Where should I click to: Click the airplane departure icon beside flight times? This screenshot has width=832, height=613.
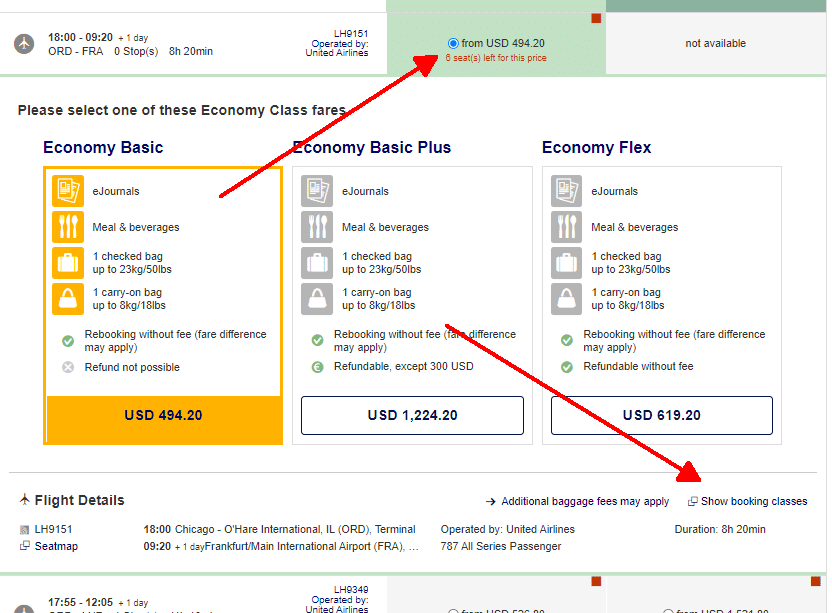pyautogui.click(x=22, y=43)
